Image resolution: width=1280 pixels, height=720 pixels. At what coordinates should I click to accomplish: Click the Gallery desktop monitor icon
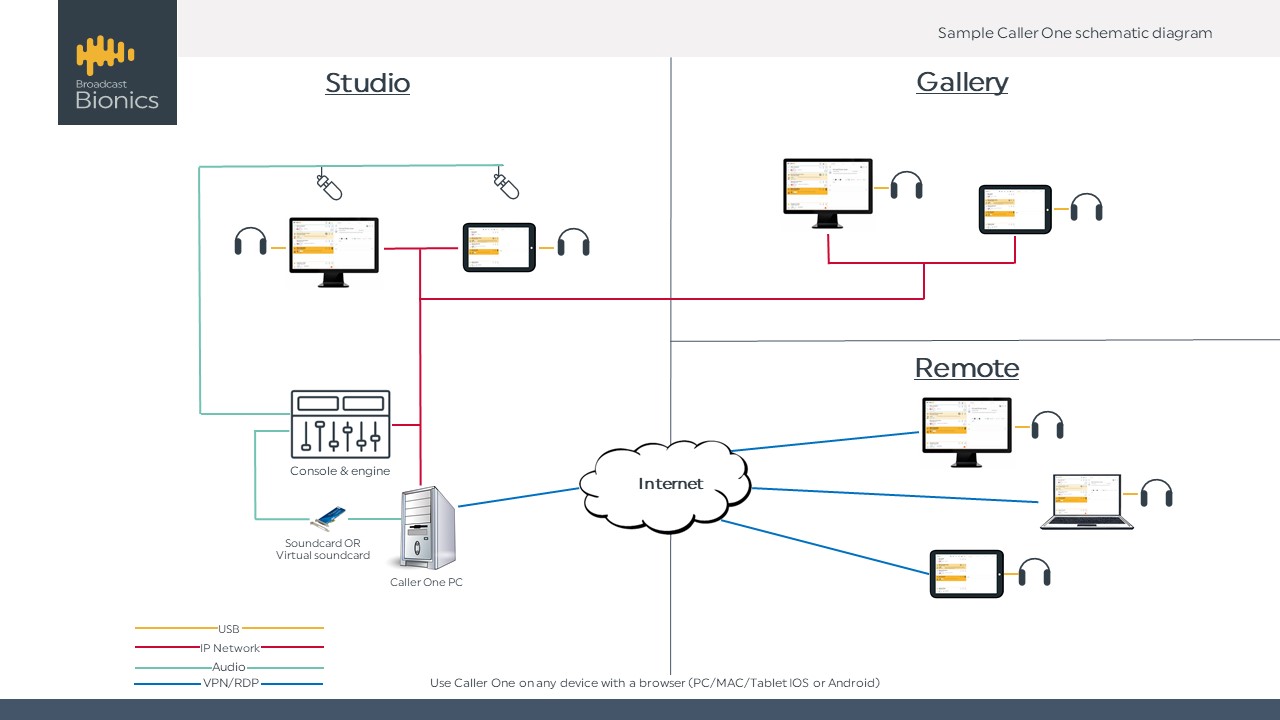(x=827, y=193)
